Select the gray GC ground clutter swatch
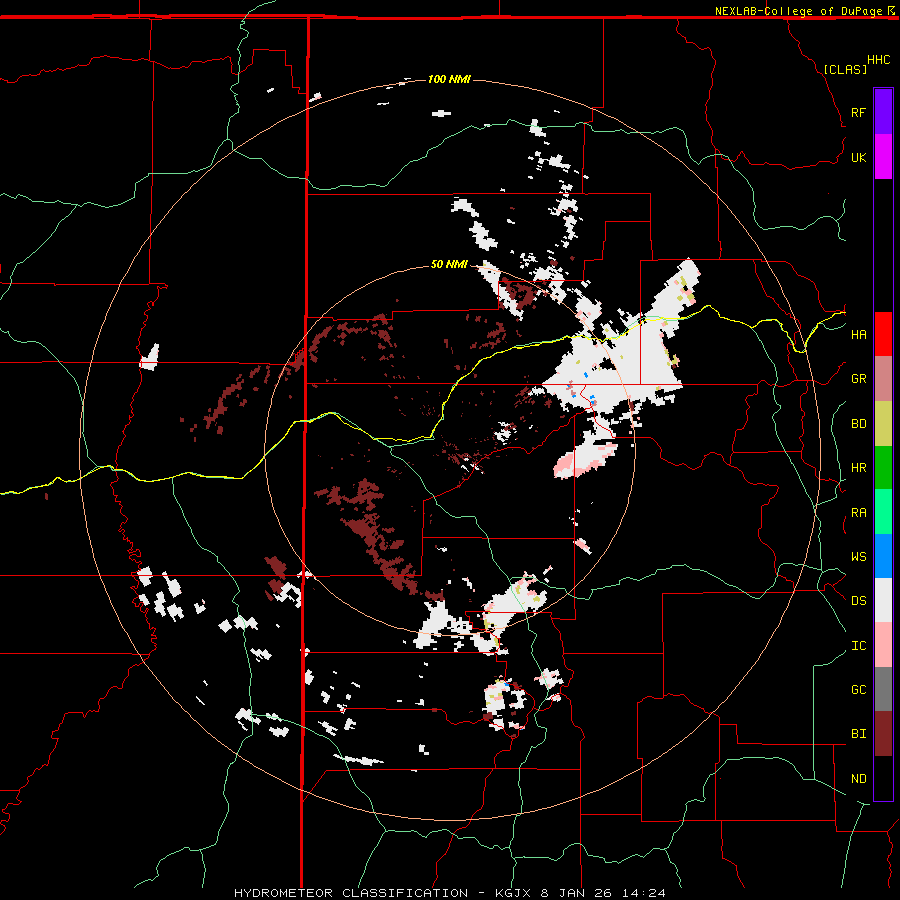 pyautogui.click(x=883, y=689)
